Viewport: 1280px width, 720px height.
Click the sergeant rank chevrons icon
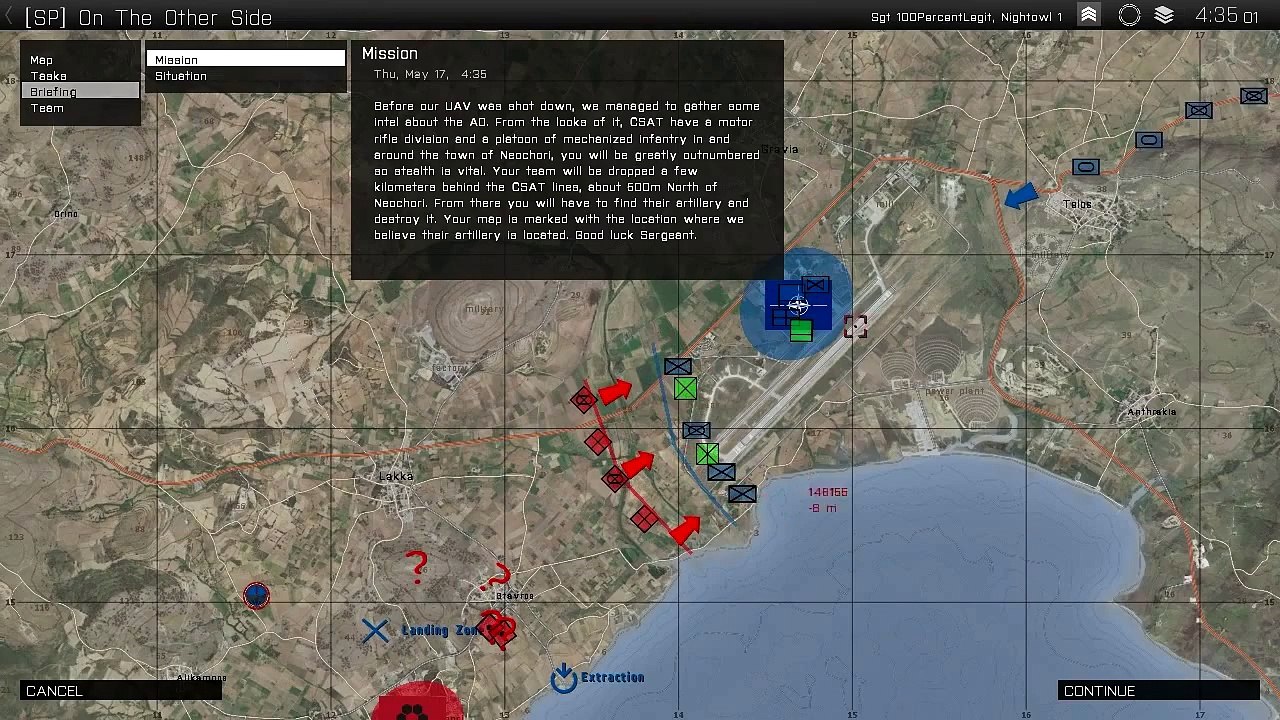click(x=1089, y=15)
